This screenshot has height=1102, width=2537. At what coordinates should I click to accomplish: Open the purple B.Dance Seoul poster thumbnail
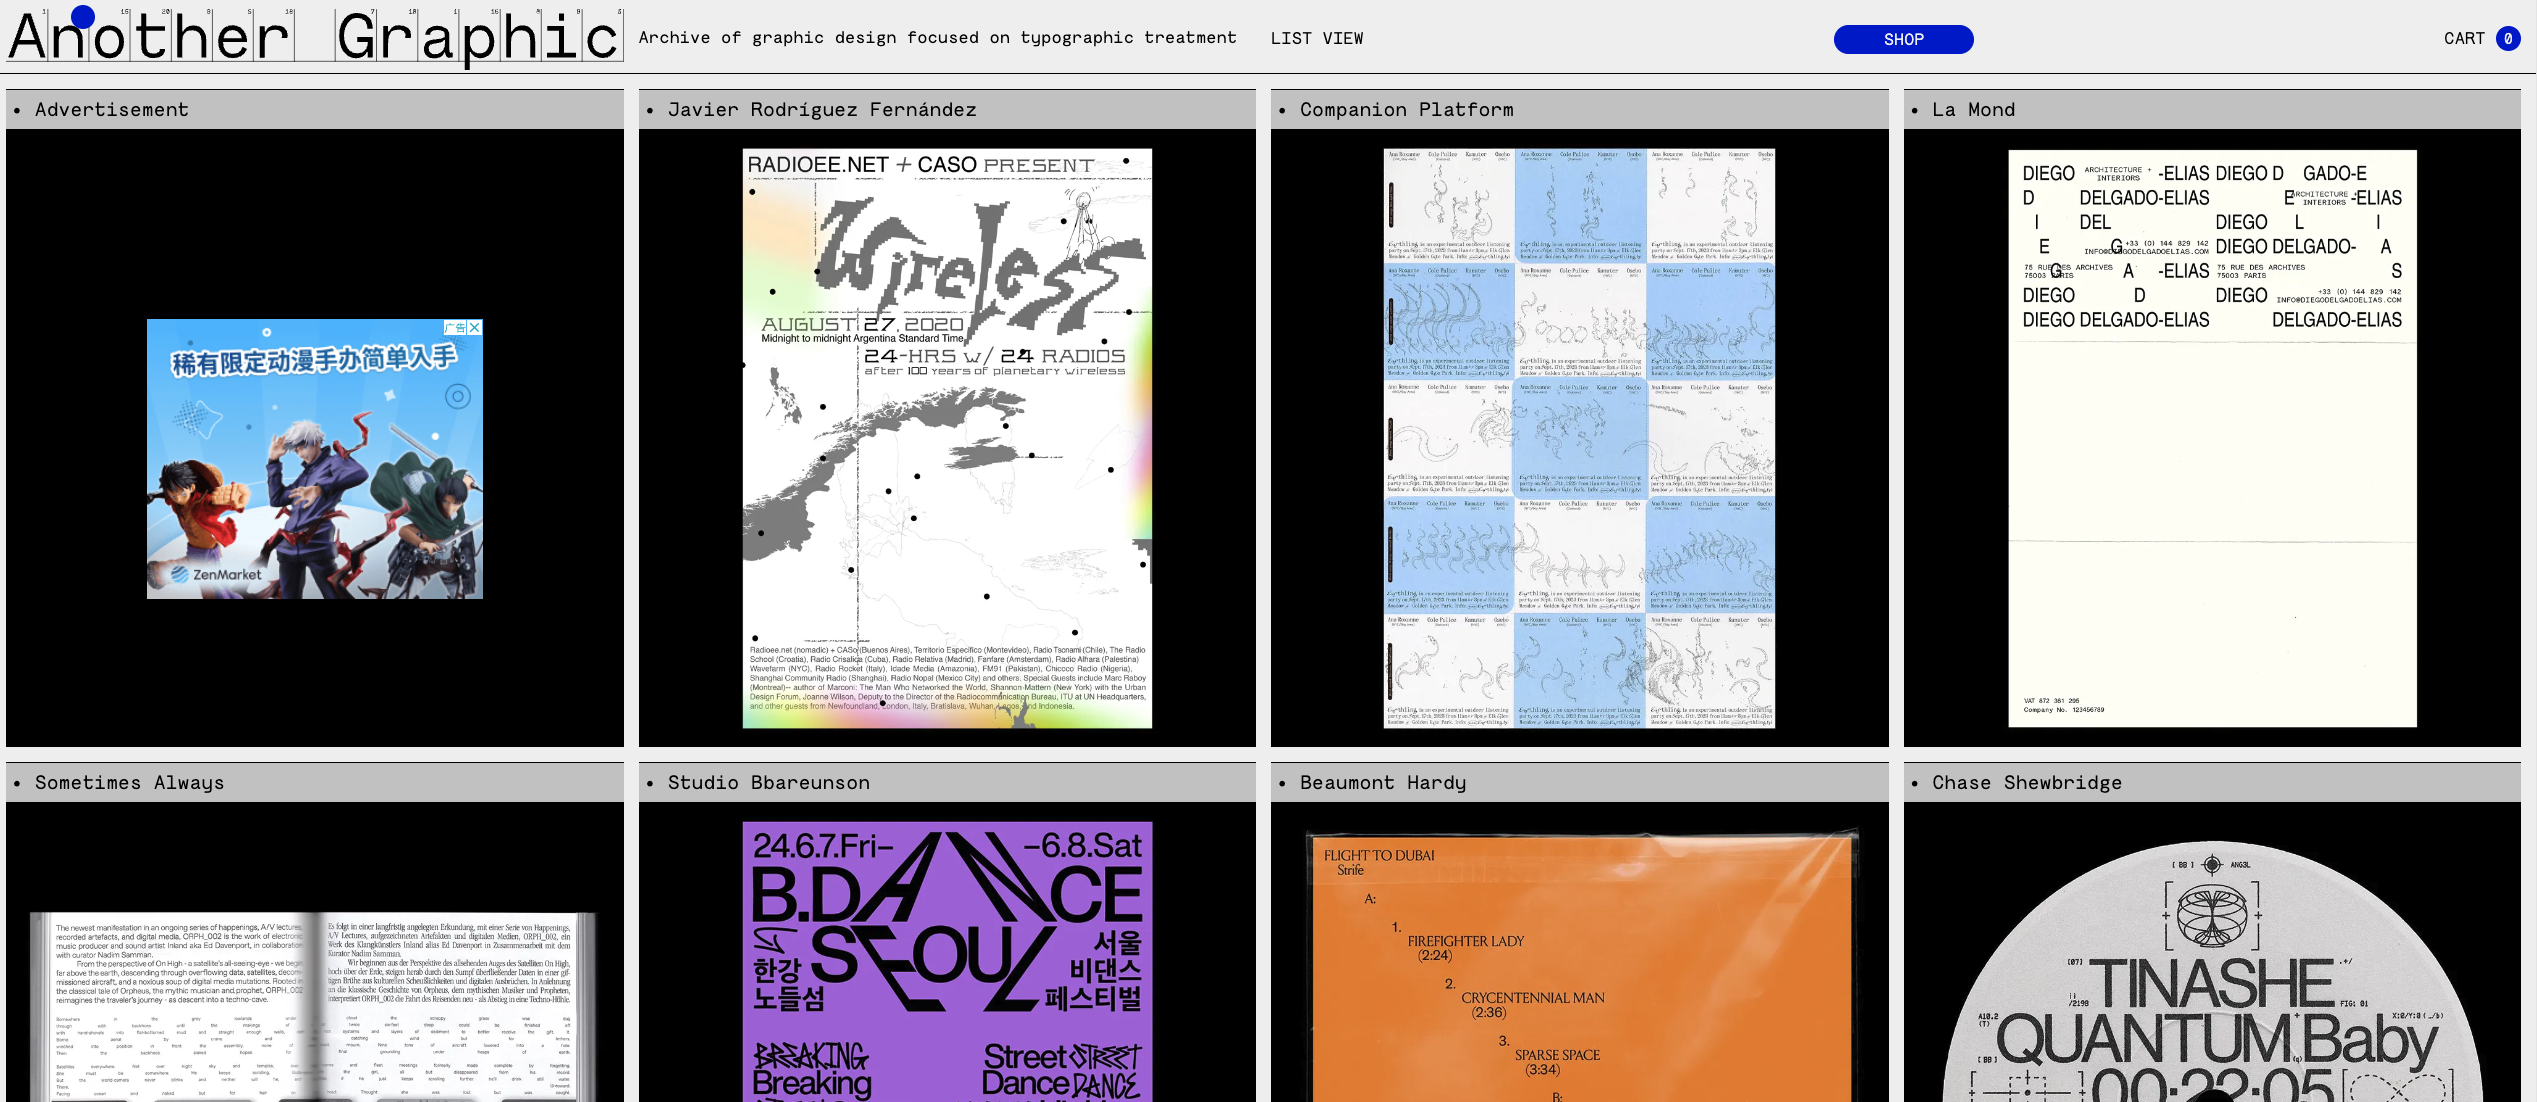coord(947,962)
